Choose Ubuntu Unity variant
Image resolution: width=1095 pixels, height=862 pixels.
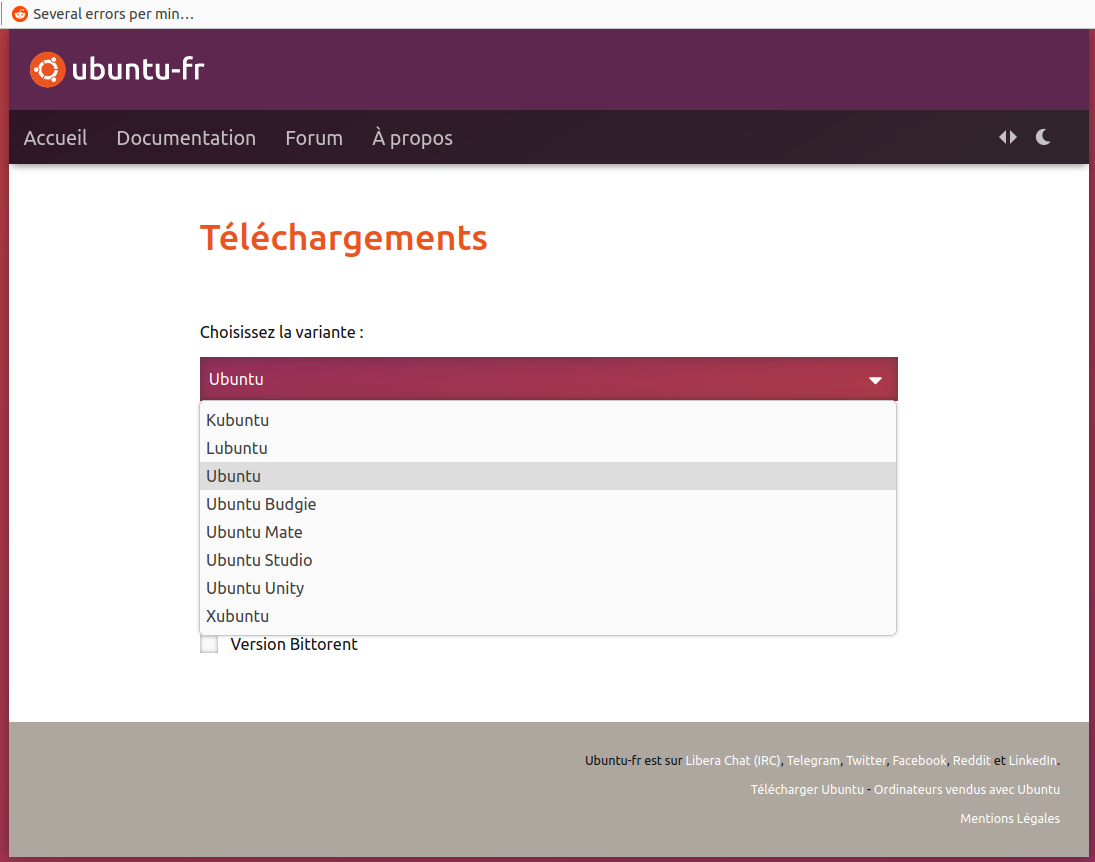[548, 587]
